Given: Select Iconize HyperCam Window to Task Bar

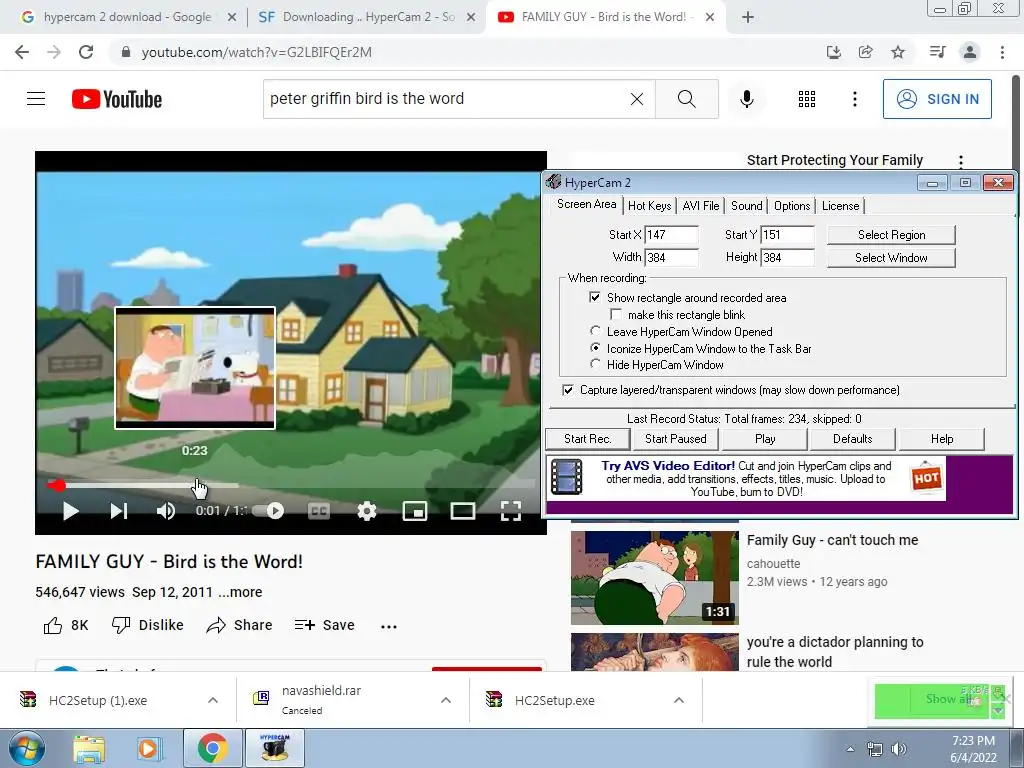Looking at the screenshot, I should click(594, 348).
